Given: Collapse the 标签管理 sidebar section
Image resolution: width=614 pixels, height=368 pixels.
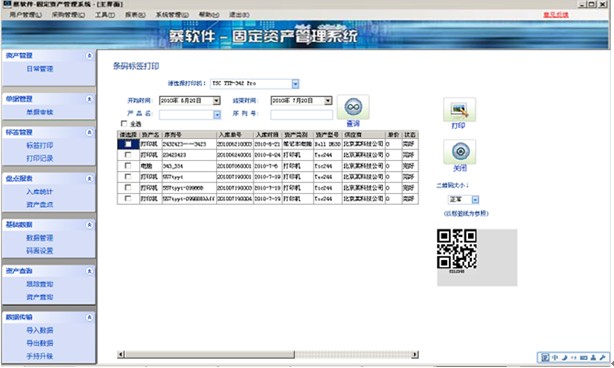Looking at the screenshot, I should pyautogui.click(x=89, y=133).
